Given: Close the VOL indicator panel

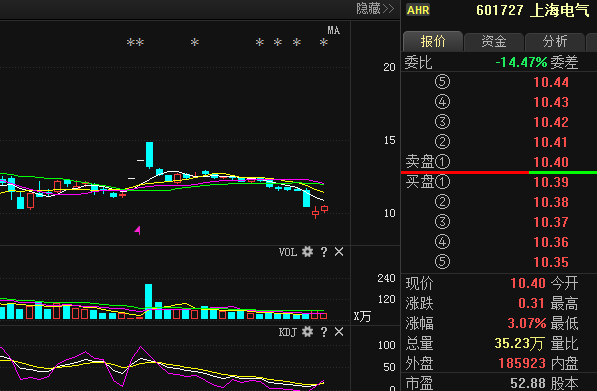Looking at the screenshot, I should pyautogui.click(x=339, y=252).
